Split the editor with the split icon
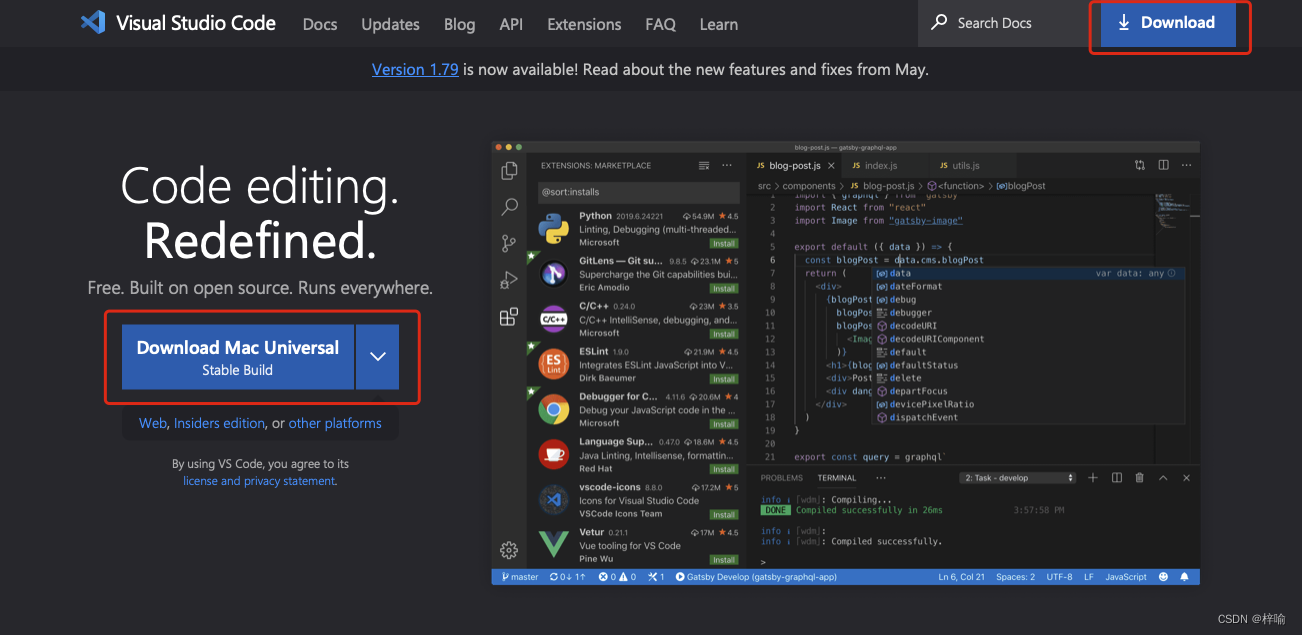The height and width of the screenshot is (635, 1302). coord(1163,165)
